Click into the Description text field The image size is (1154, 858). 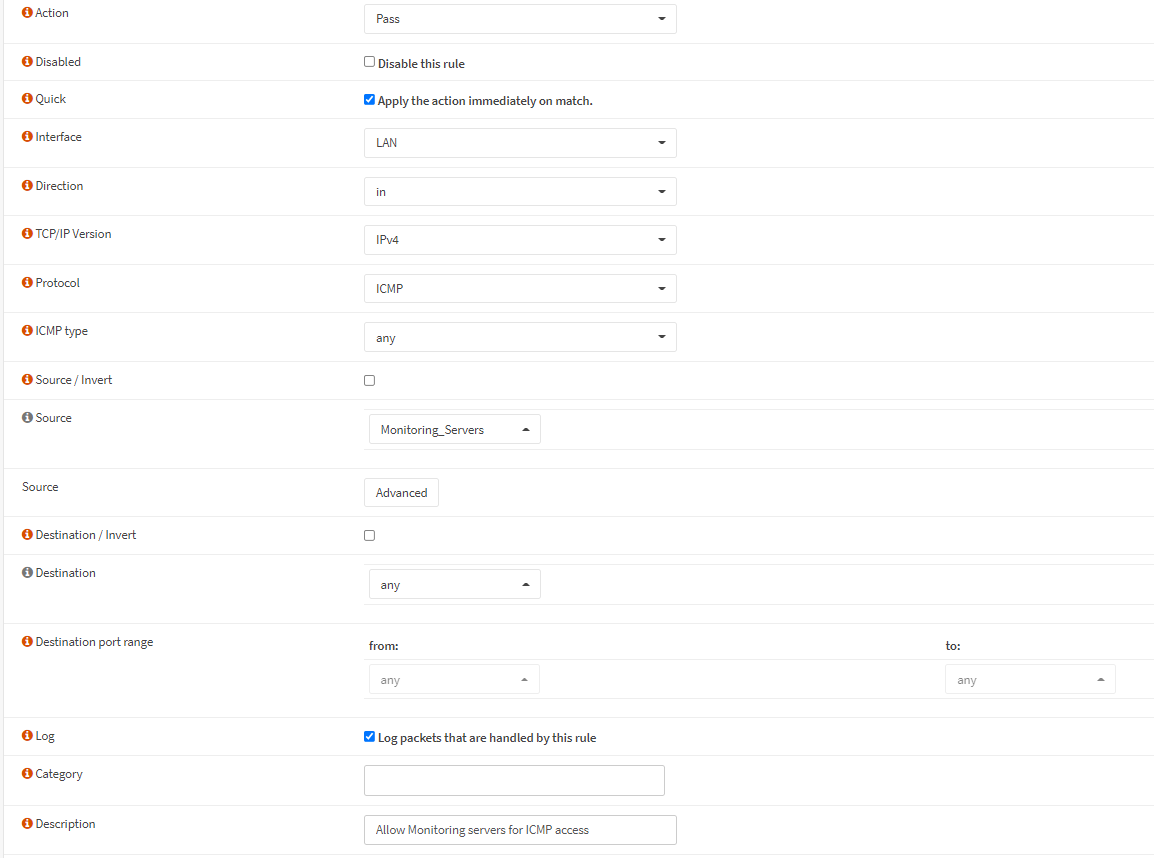pos(520,830)
